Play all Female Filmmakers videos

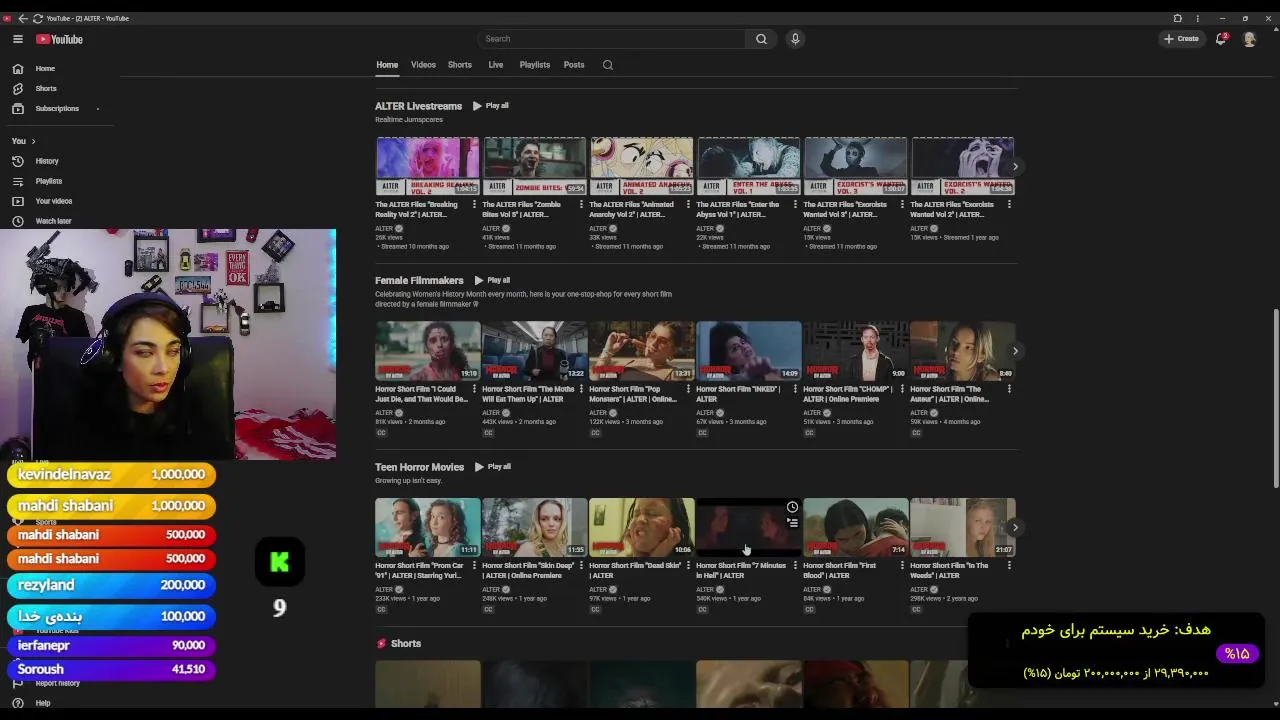(x=492, y=281)
